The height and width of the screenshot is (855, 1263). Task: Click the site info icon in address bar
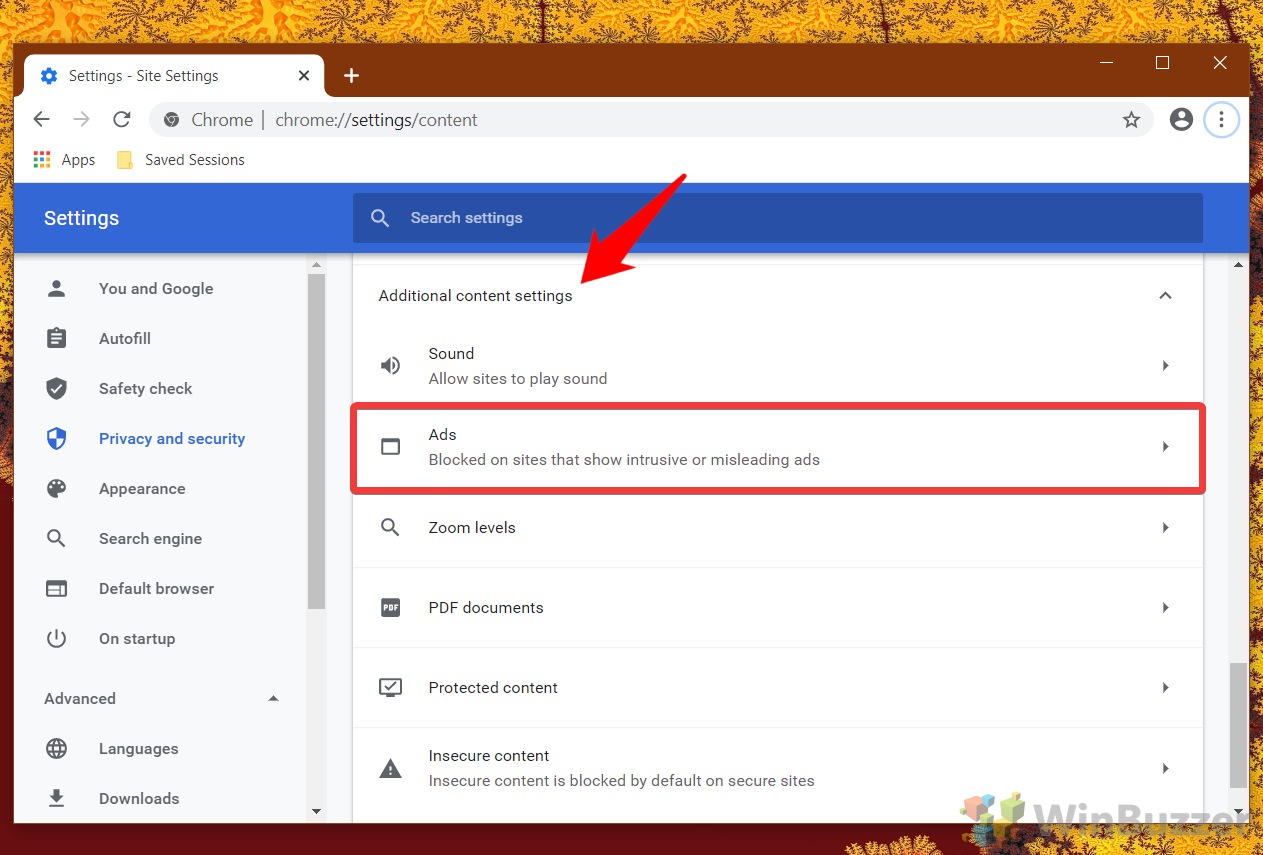coord(172,120)
